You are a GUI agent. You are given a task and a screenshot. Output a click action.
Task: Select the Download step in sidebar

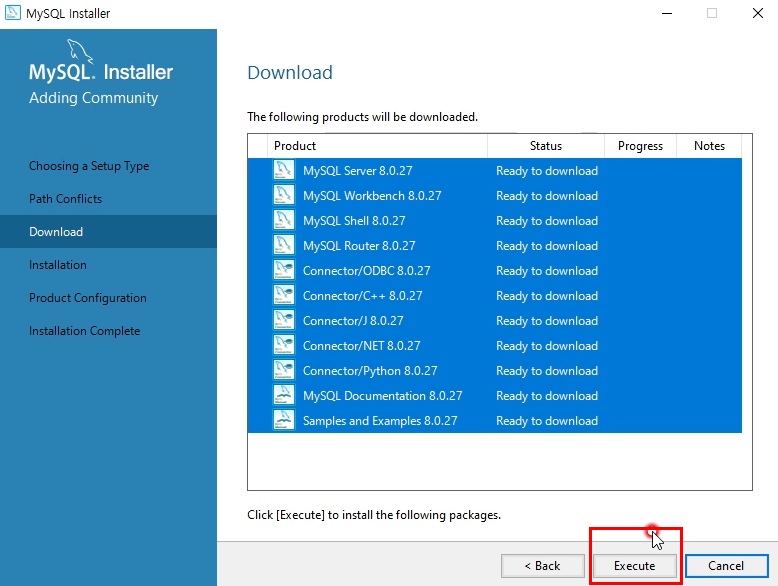point(56,232)
